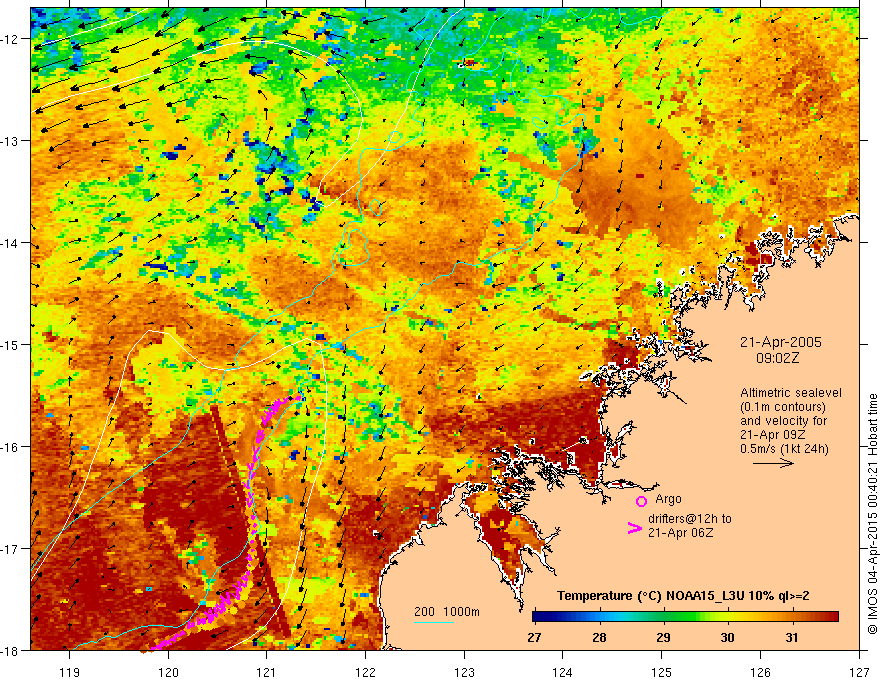Click the temperature color bar
Image resolution: width=880 pixels, height=680 pixels.
685,617
